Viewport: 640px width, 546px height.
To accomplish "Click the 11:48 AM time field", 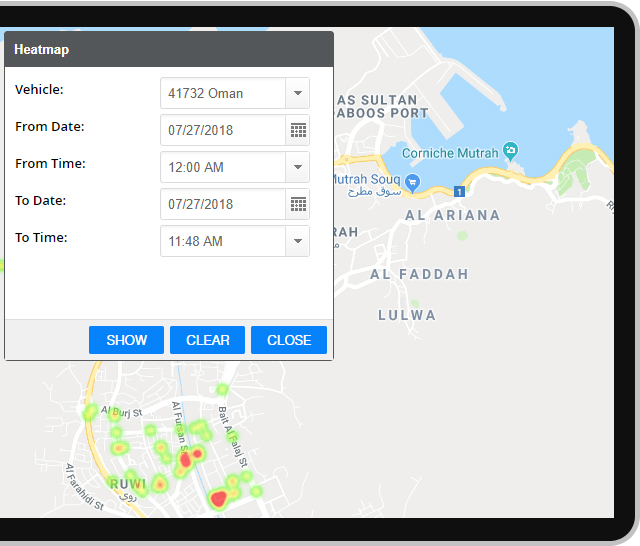I will (x=223, y=241).
